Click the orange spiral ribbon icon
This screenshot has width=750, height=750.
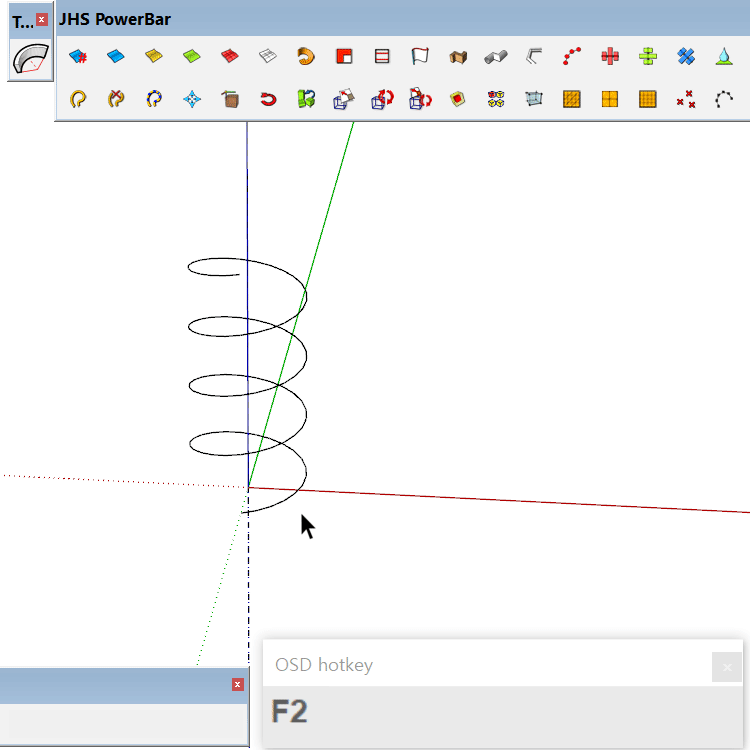tap(306, 56)
